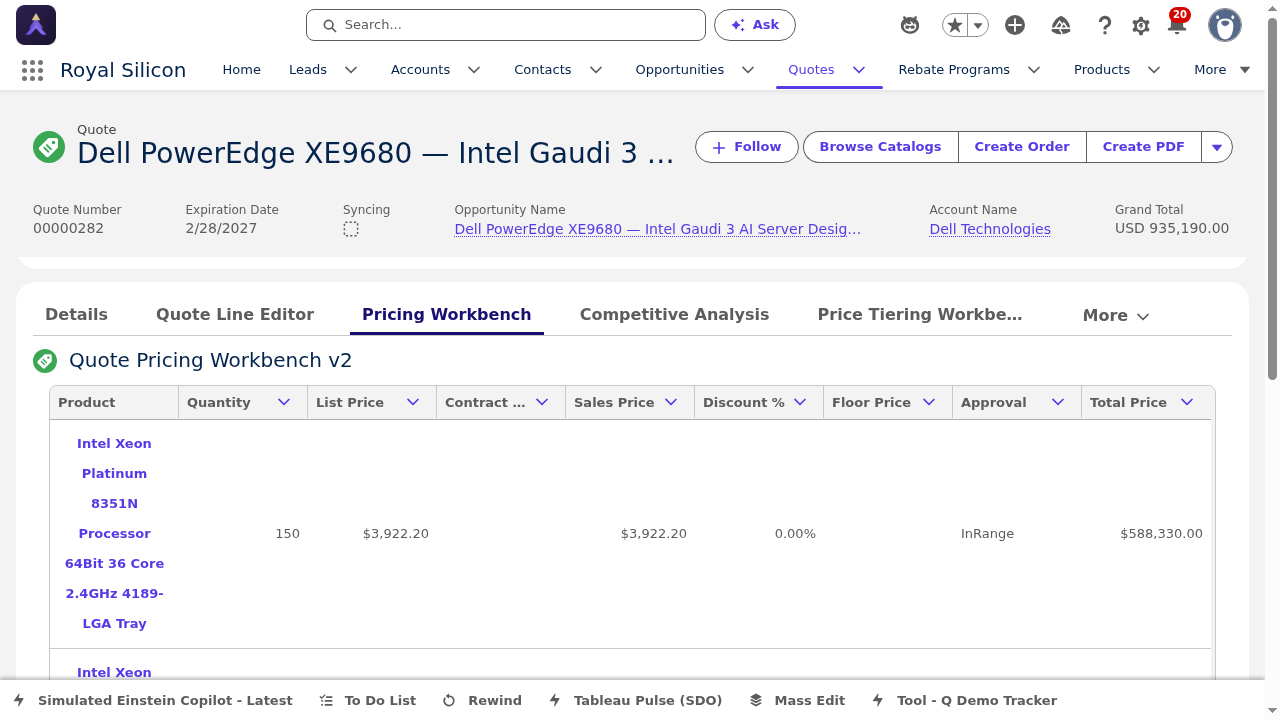
Task: Click the Browse Catalogs button
Action: point(880,147)
